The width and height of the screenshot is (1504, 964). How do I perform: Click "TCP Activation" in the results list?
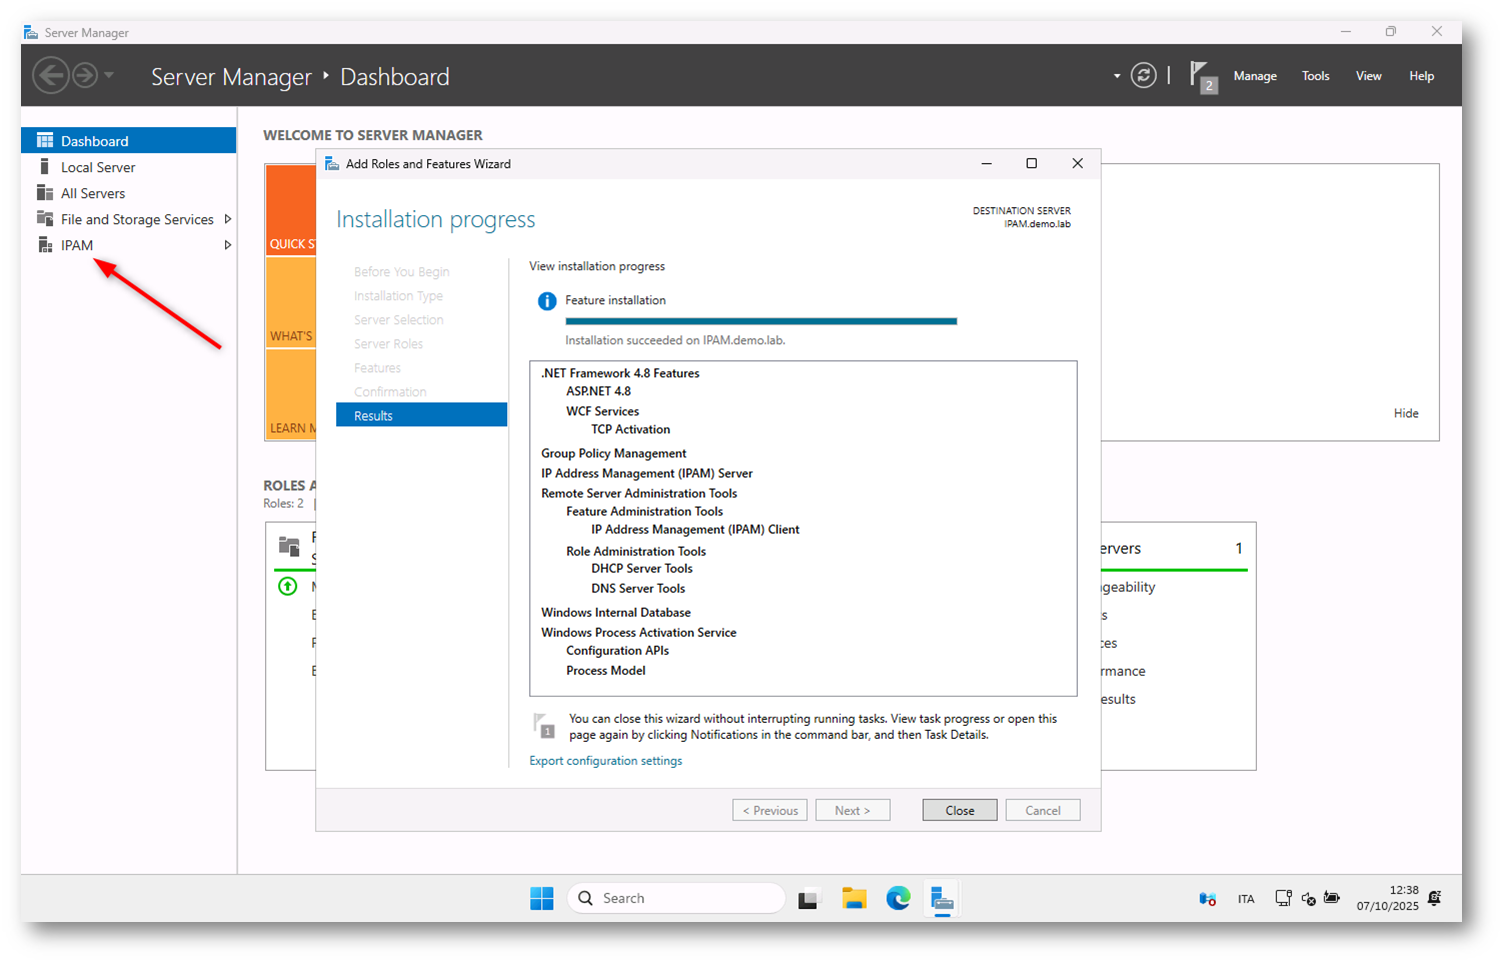click(630, 429)
